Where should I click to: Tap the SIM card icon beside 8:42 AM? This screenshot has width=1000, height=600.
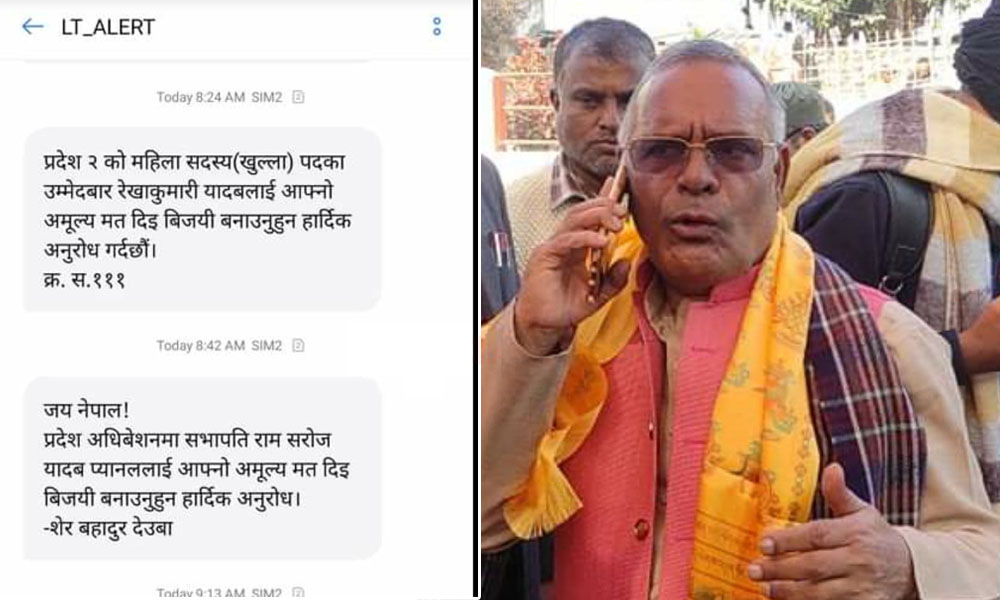point(298,346)
